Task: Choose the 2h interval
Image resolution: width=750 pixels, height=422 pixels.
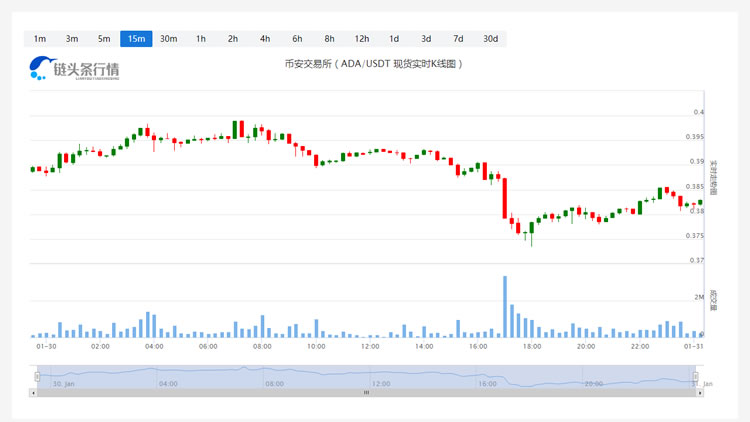Action: (233, 39)
